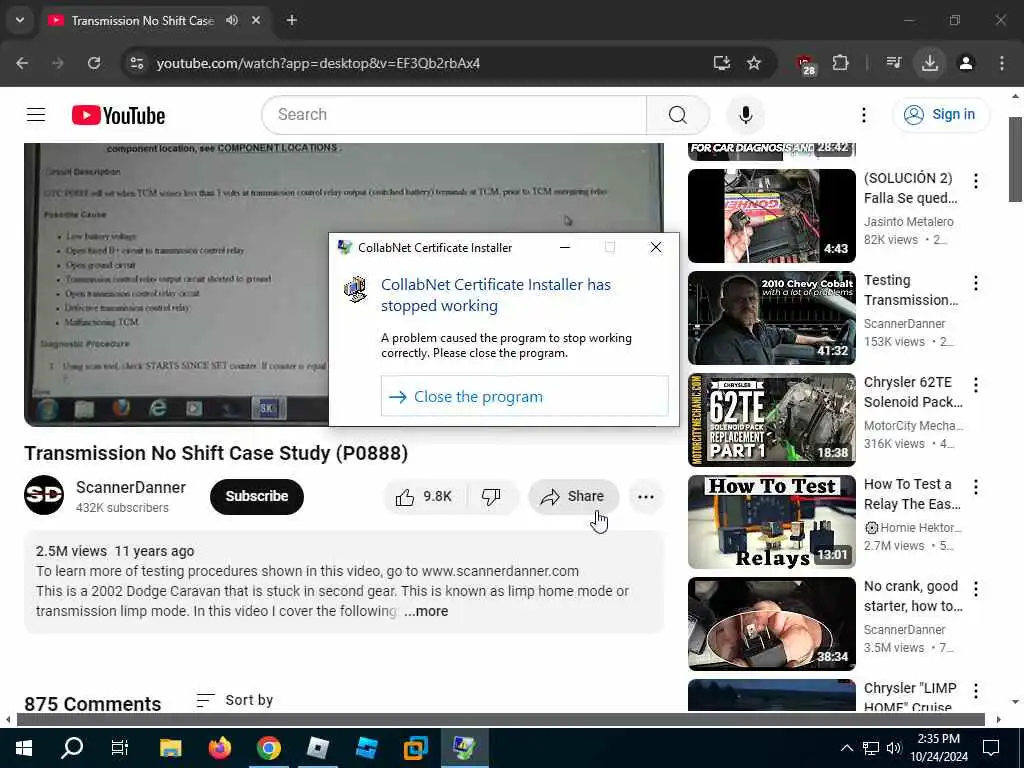Click the YouTube search magnifier button
This screenshot has width=1024, height=768.
coord(678,115)
